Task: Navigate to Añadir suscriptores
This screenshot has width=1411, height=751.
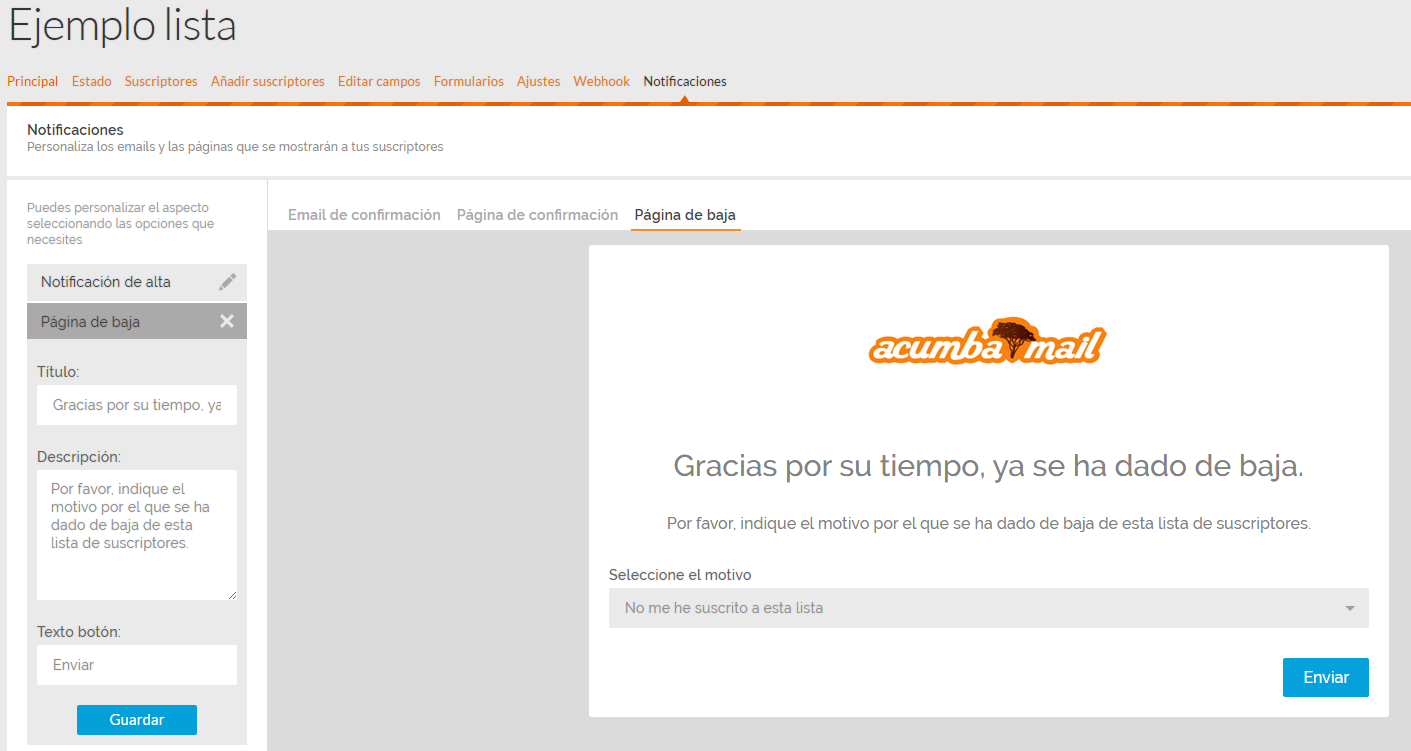Action: pos(267,81)
